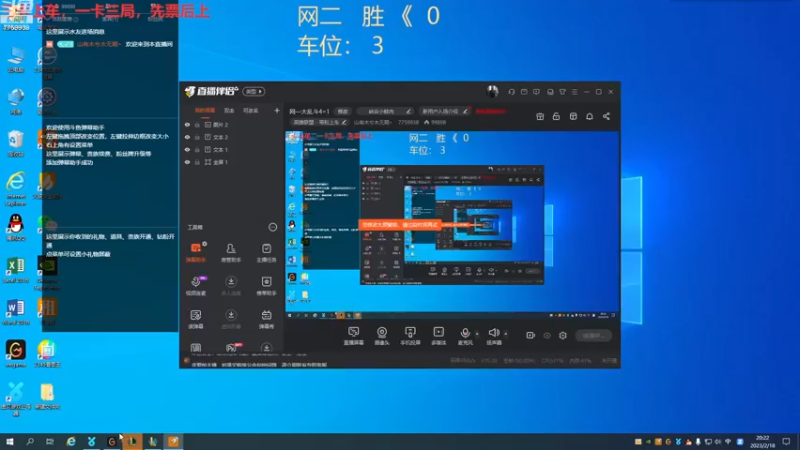800x450 pixels.
Task: Click the user avatar in title bar
Action: (x=492, y=91)
